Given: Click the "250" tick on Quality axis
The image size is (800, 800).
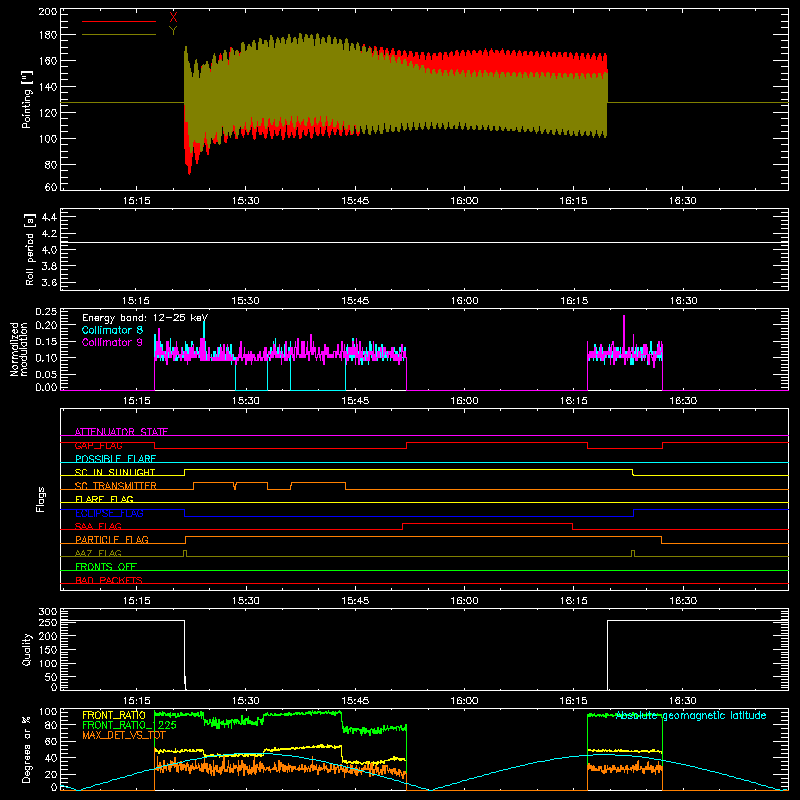Looking at the screenshot, I should [x=47, y=622].
